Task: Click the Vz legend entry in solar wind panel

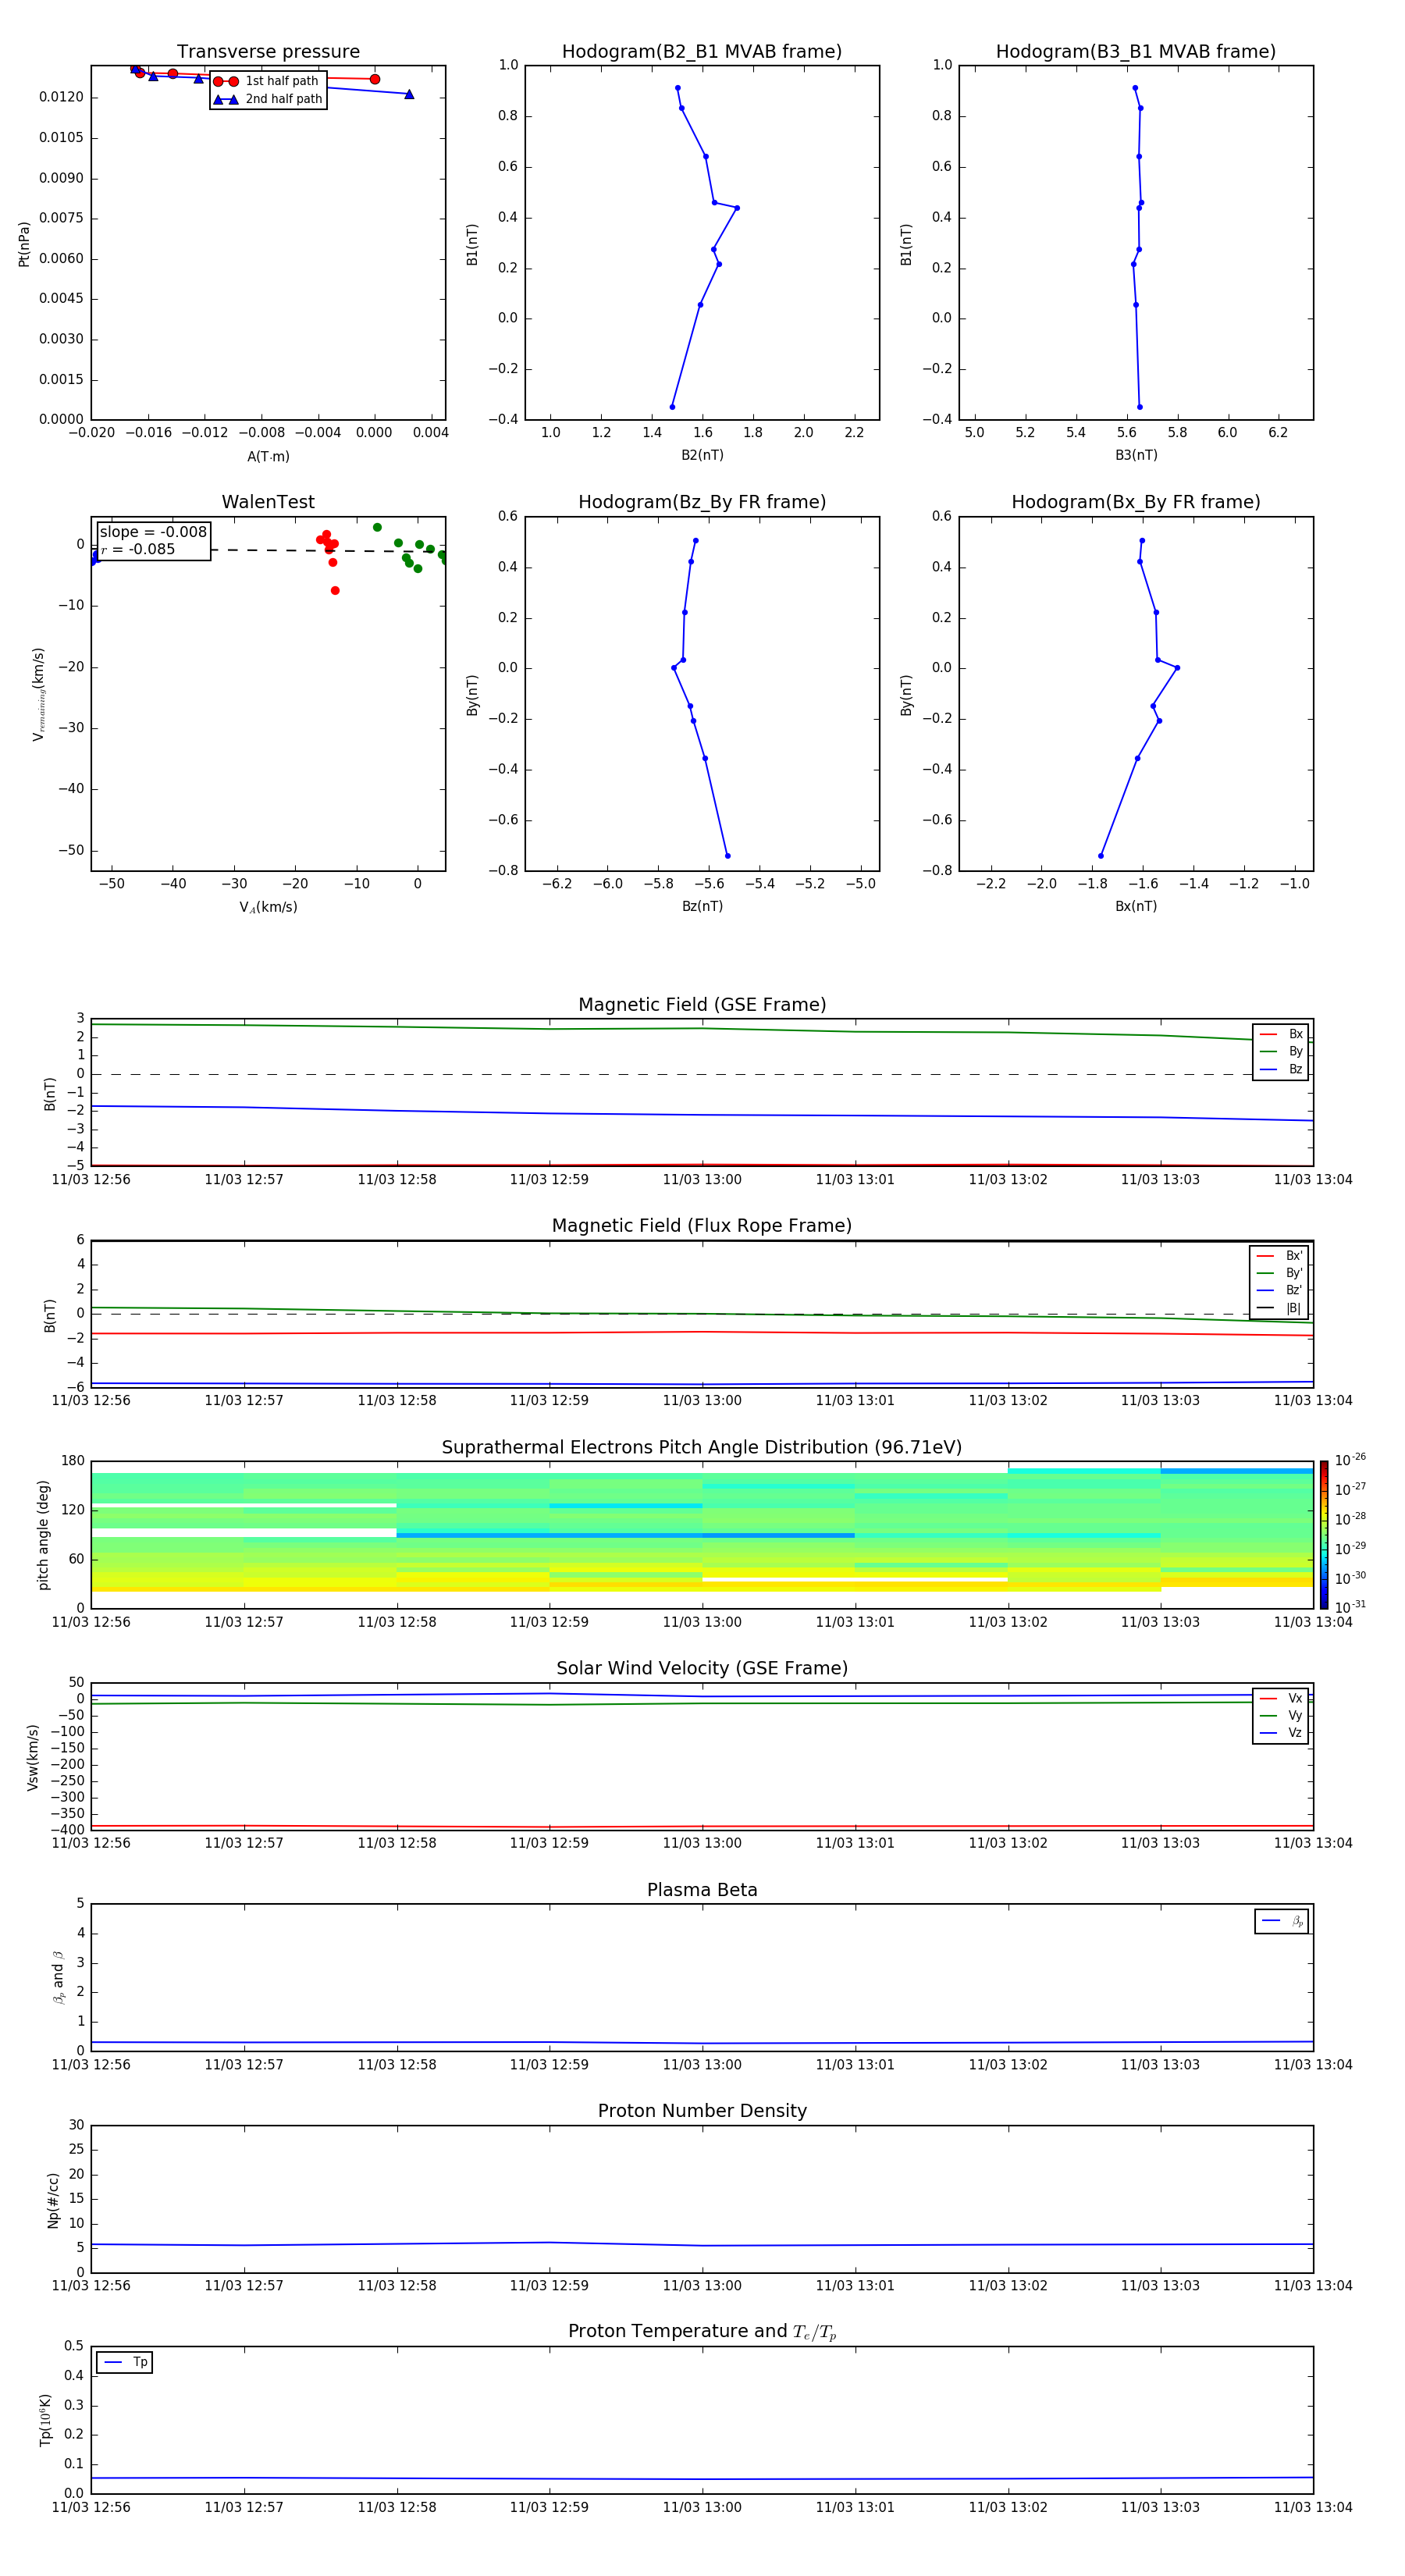Action: point(1281,1732)
